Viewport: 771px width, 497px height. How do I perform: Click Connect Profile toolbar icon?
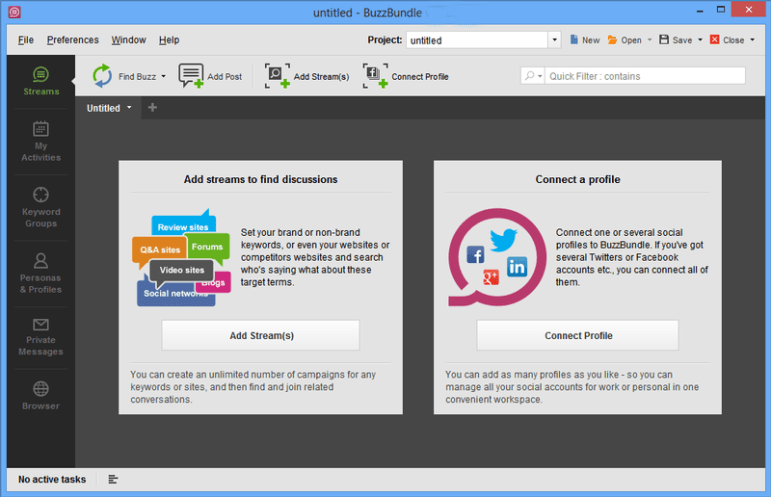375,76
